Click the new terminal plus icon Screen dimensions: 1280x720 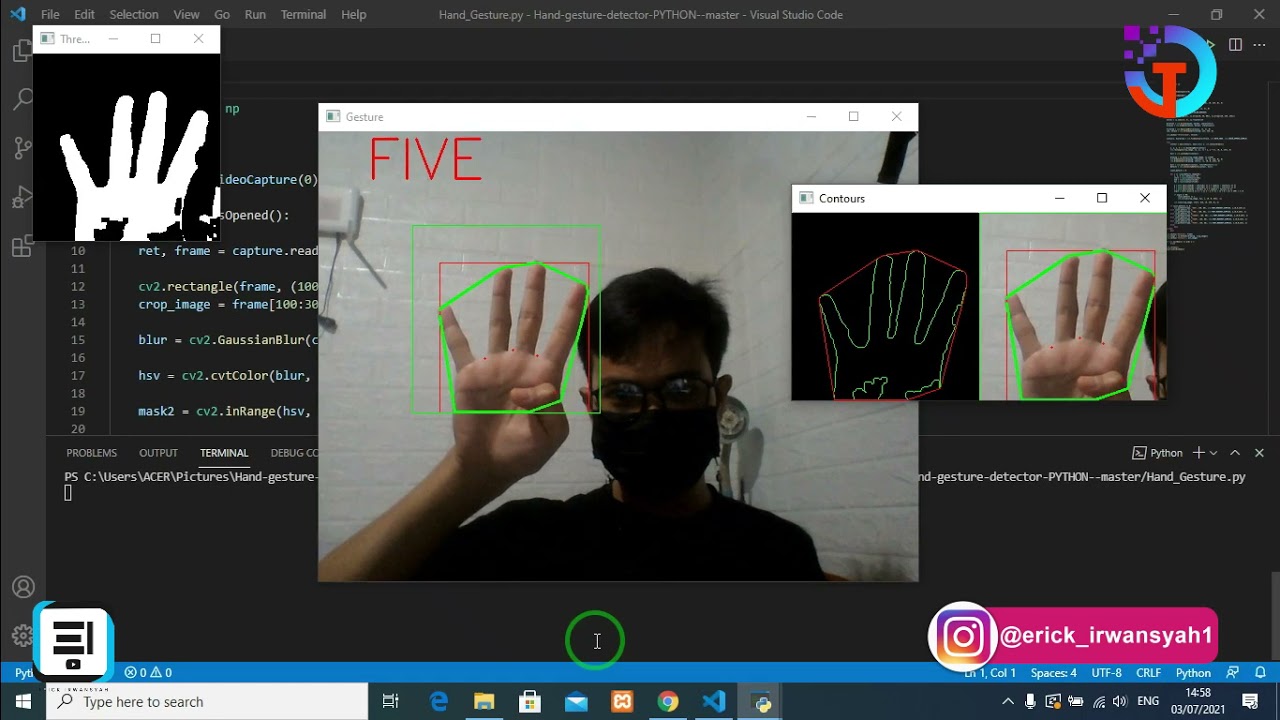point(1198,453)
